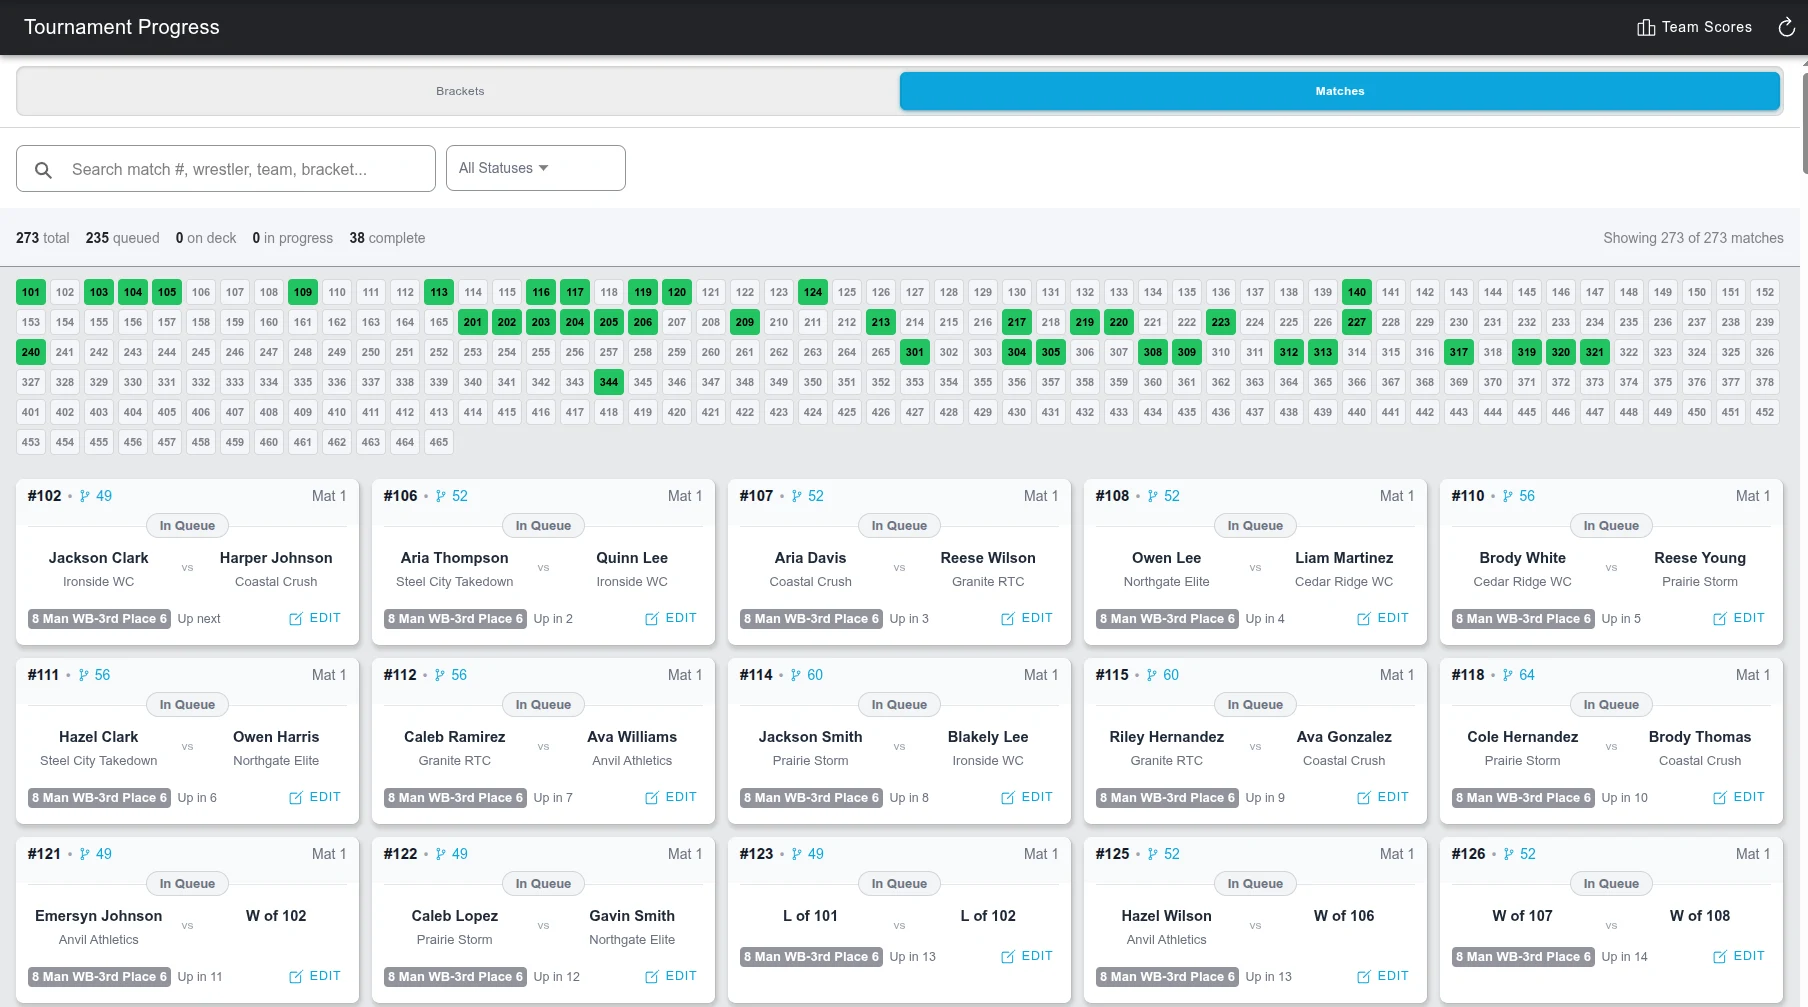Click bracket branch icon on match #125
The height and width of the screenshot is (1007, 1808).
point(1152,854)
